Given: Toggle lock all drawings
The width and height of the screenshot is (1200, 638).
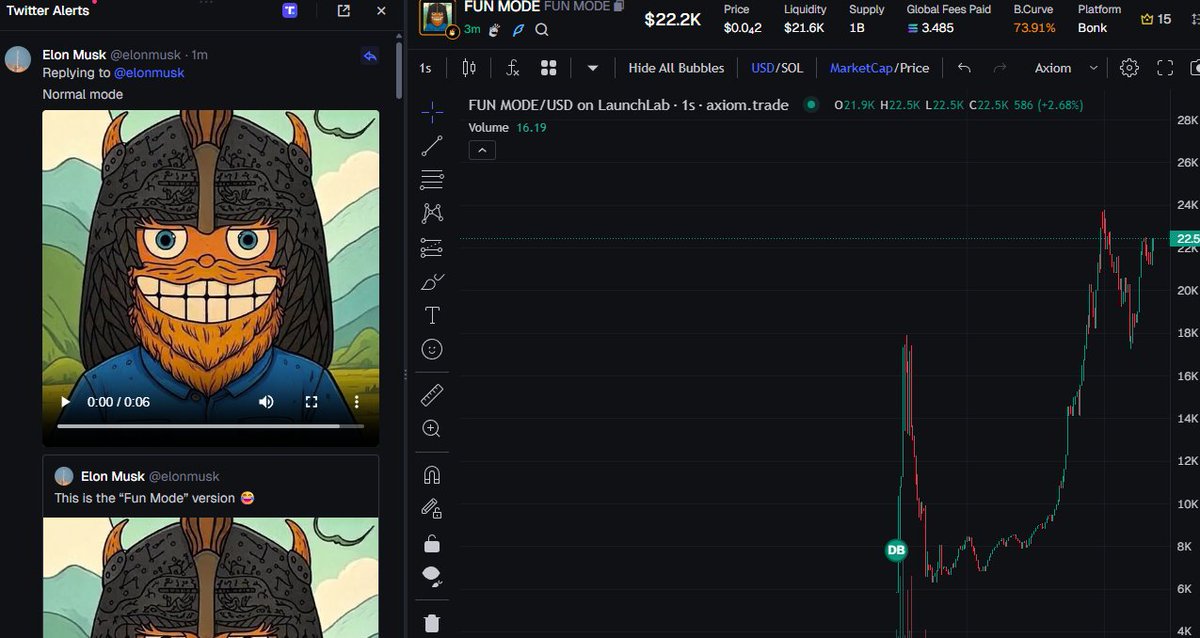Looking at the screenshot, I should 432,543.
